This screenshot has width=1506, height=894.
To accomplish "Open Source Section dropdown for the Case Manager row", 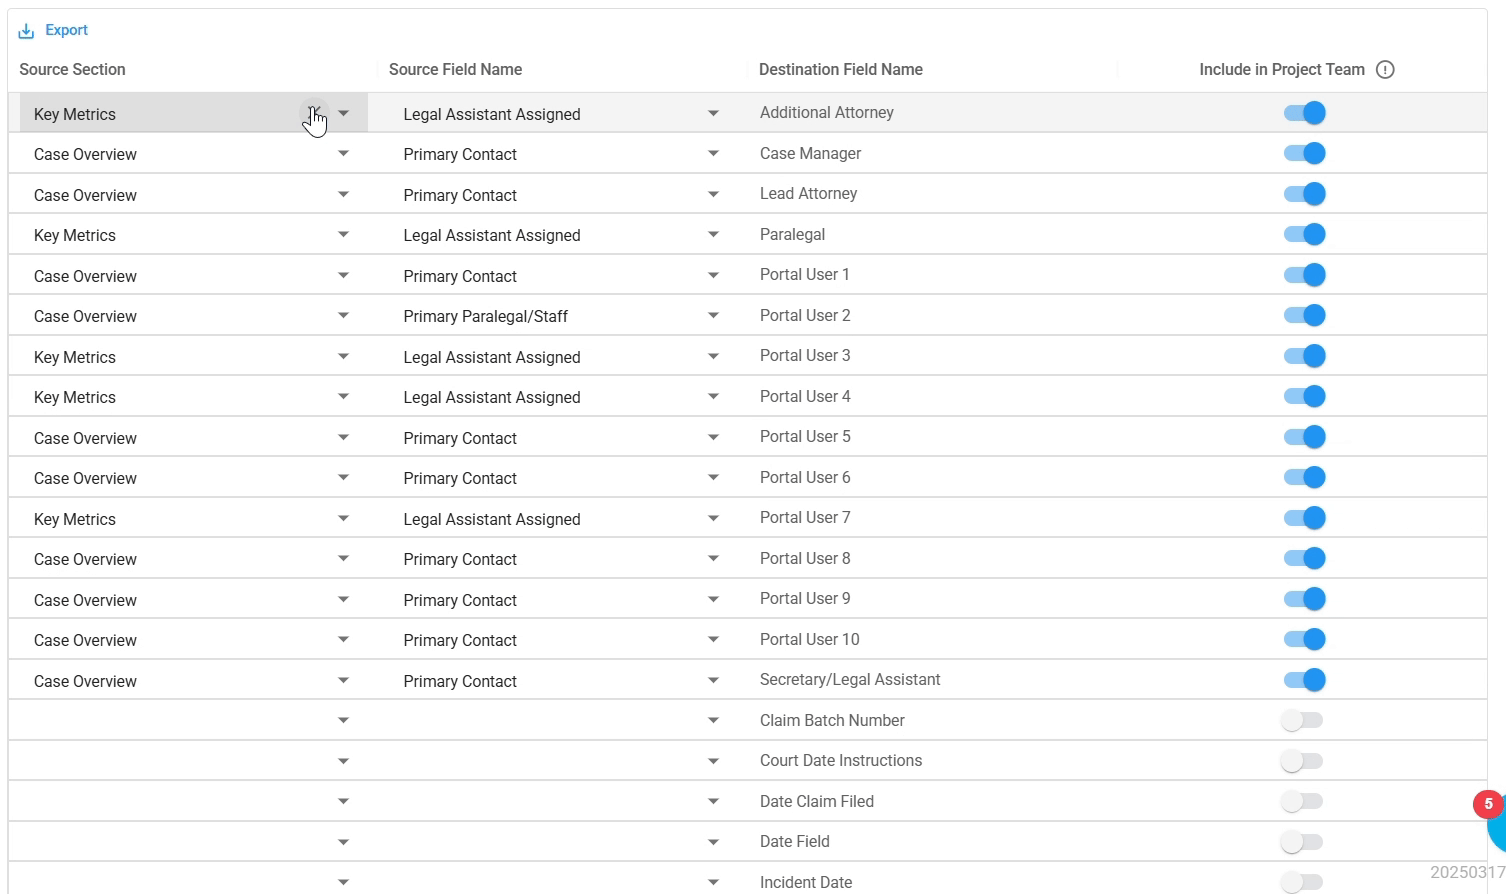I will pyautogui.click(x=344, y=153).
